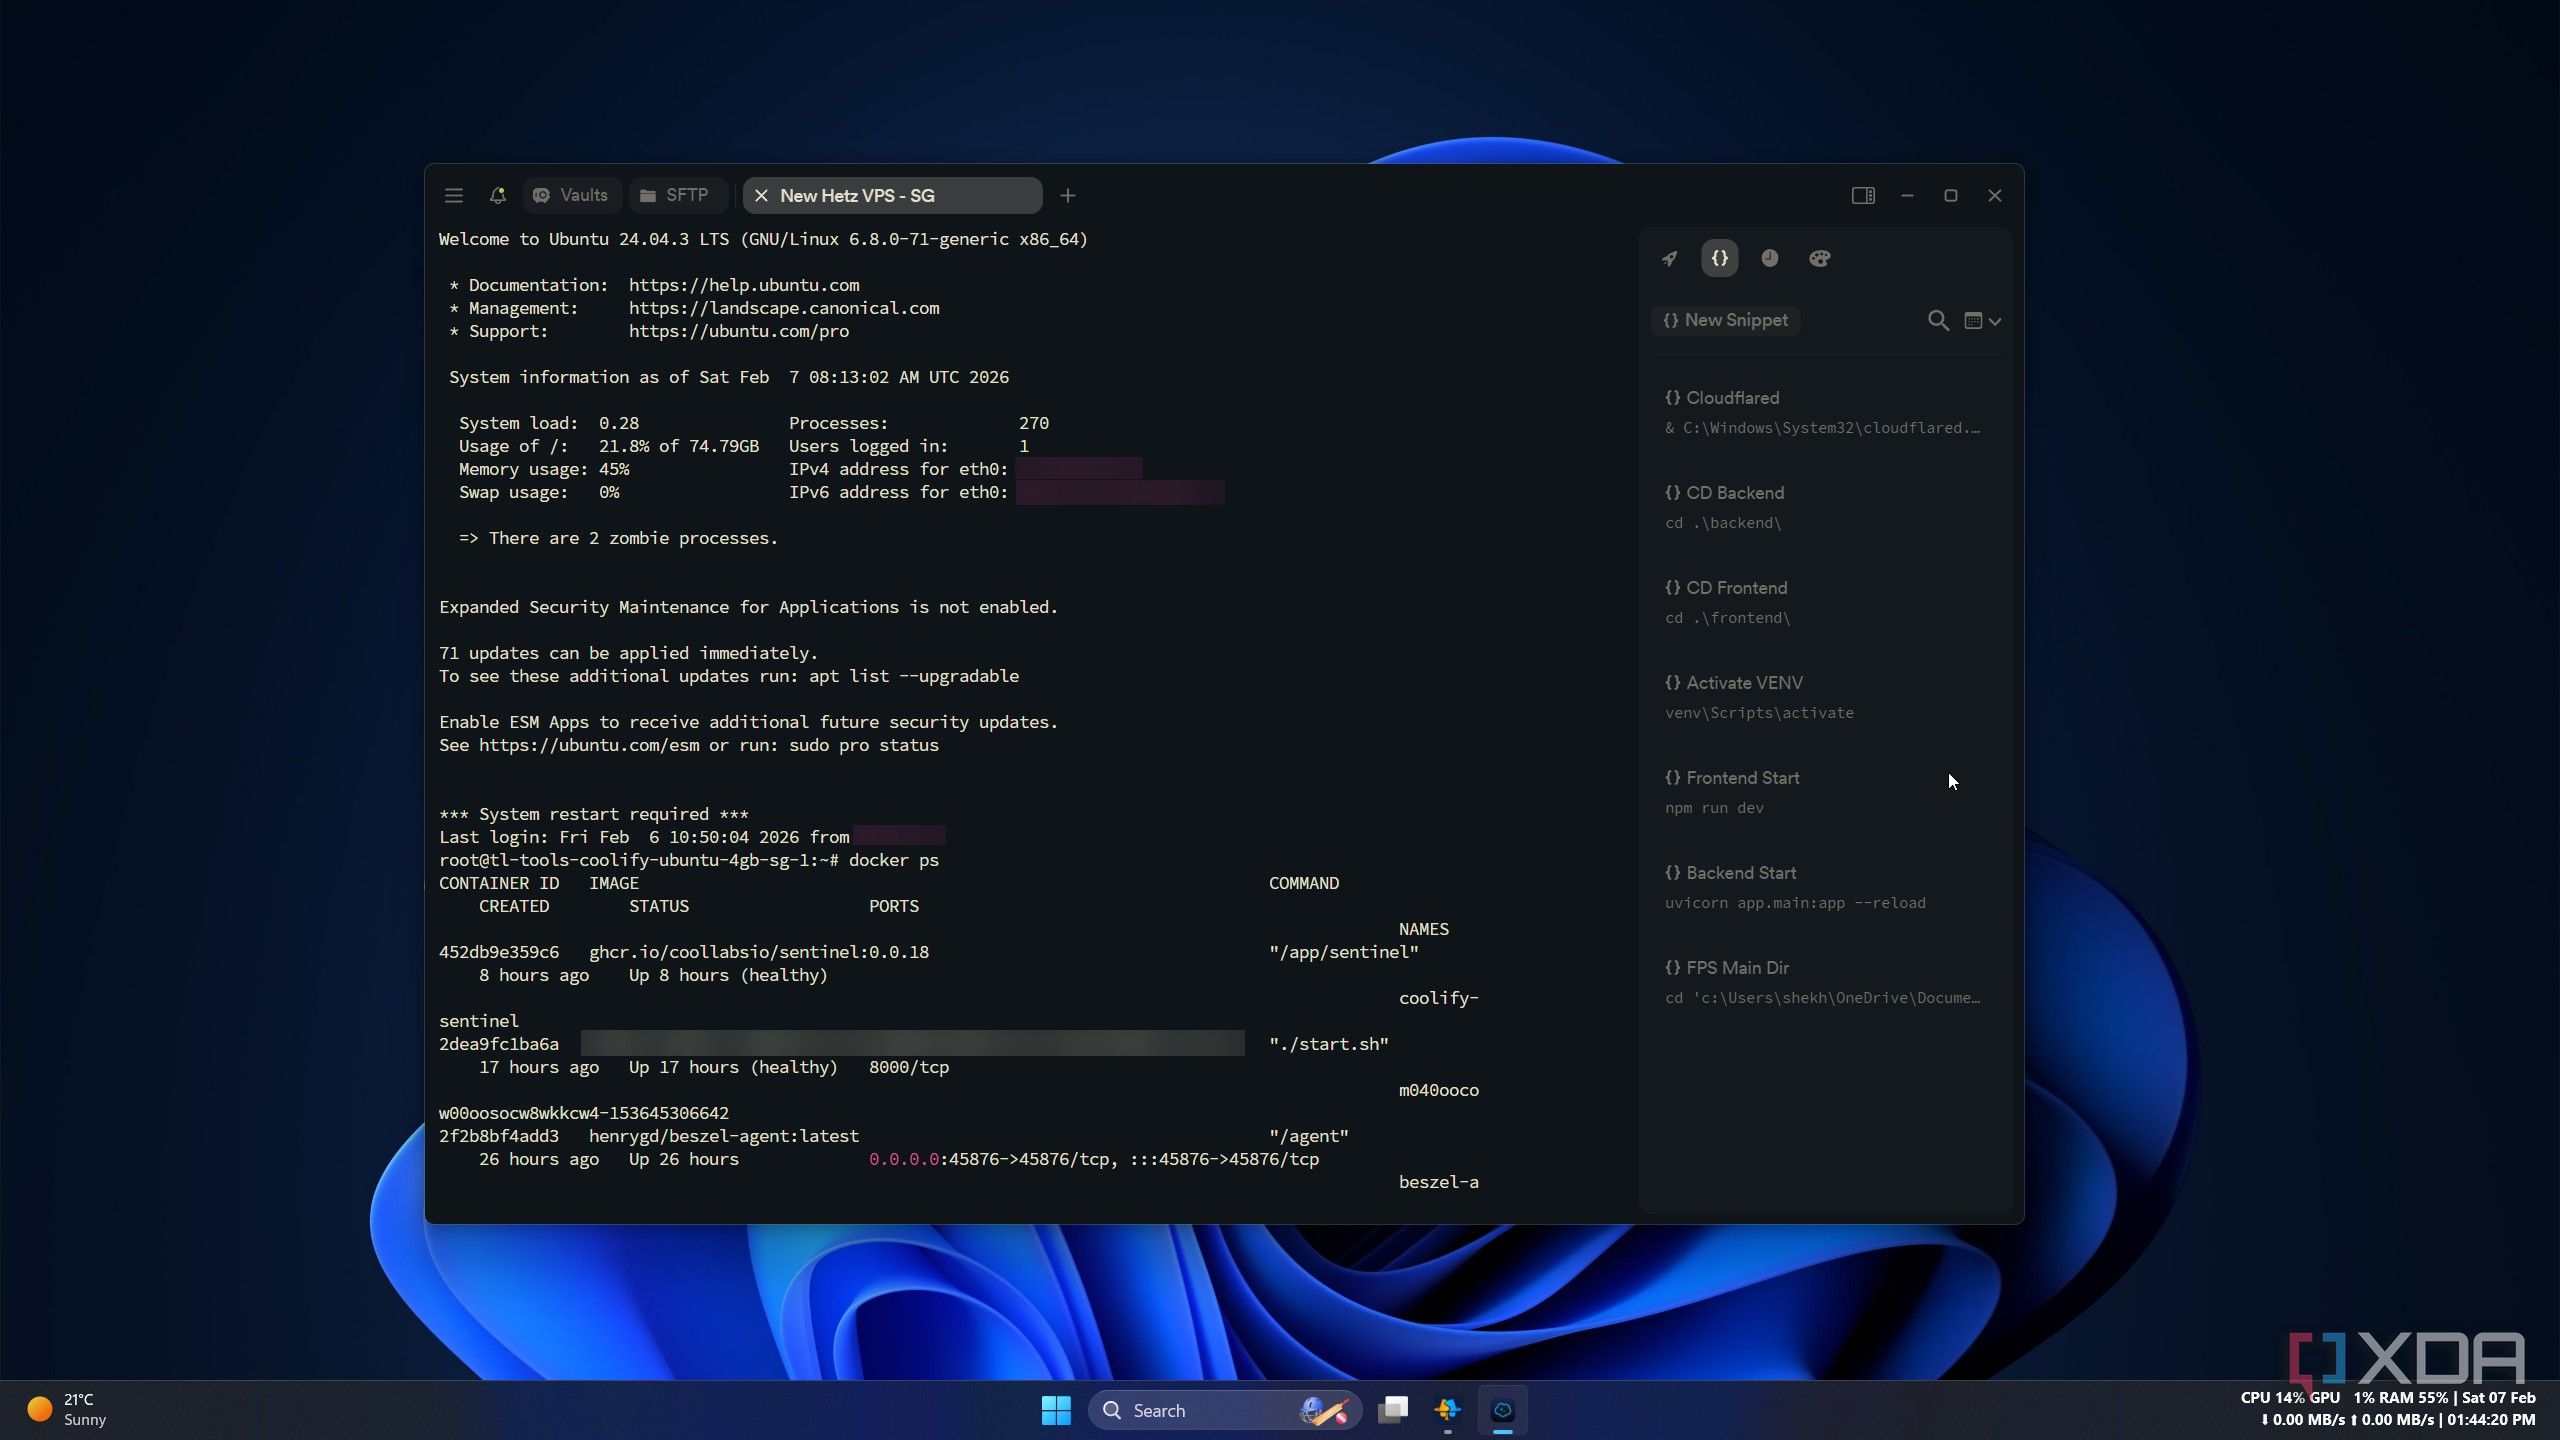The width and height of the screenshot is (2560, 1440).
Task: Open the rocket quick-connect panel icon
Action: click(1670, 258)
